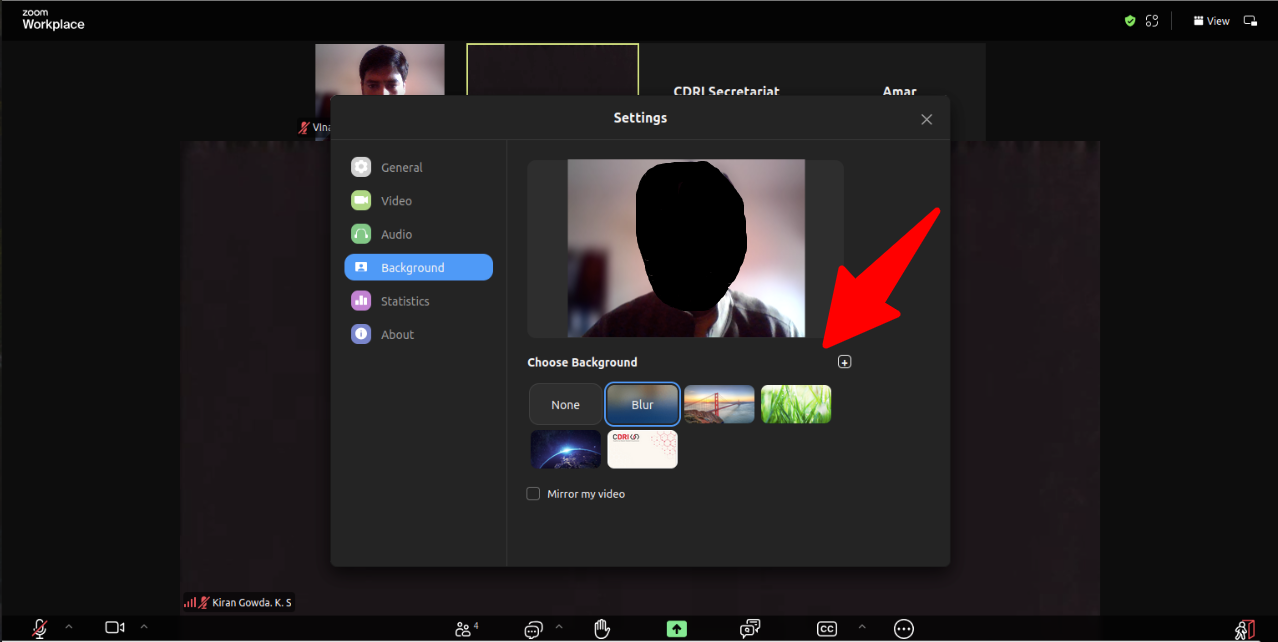1278x642 pixels.
Task: Open the Statistics settings tab
Action: pyautogui.click(x=419, y=301)
